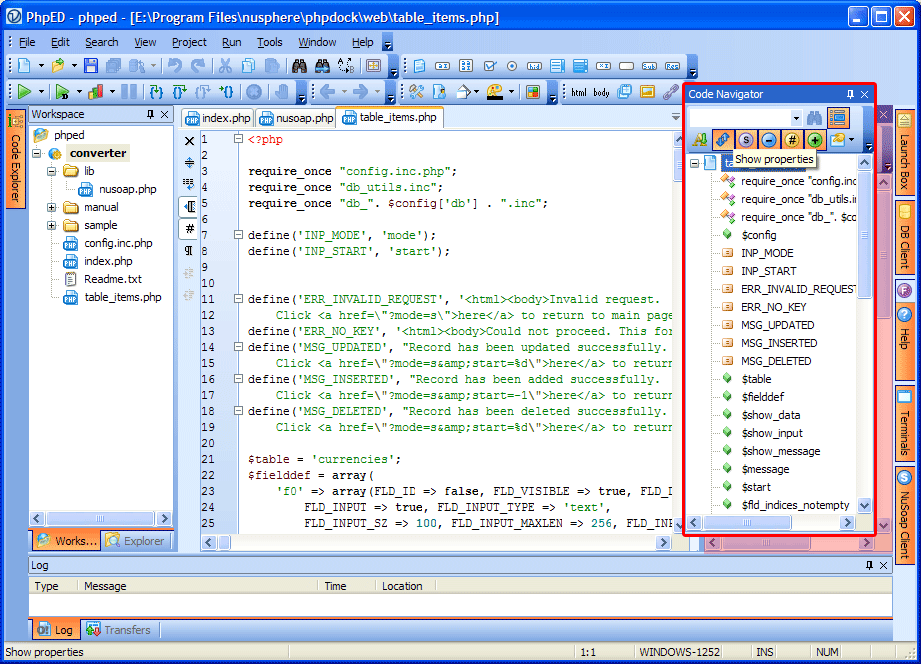The width and height of the screenshot is (921, 664).
Task: Open the New file dropdown arrow
Action: click(x=41, y=66)
